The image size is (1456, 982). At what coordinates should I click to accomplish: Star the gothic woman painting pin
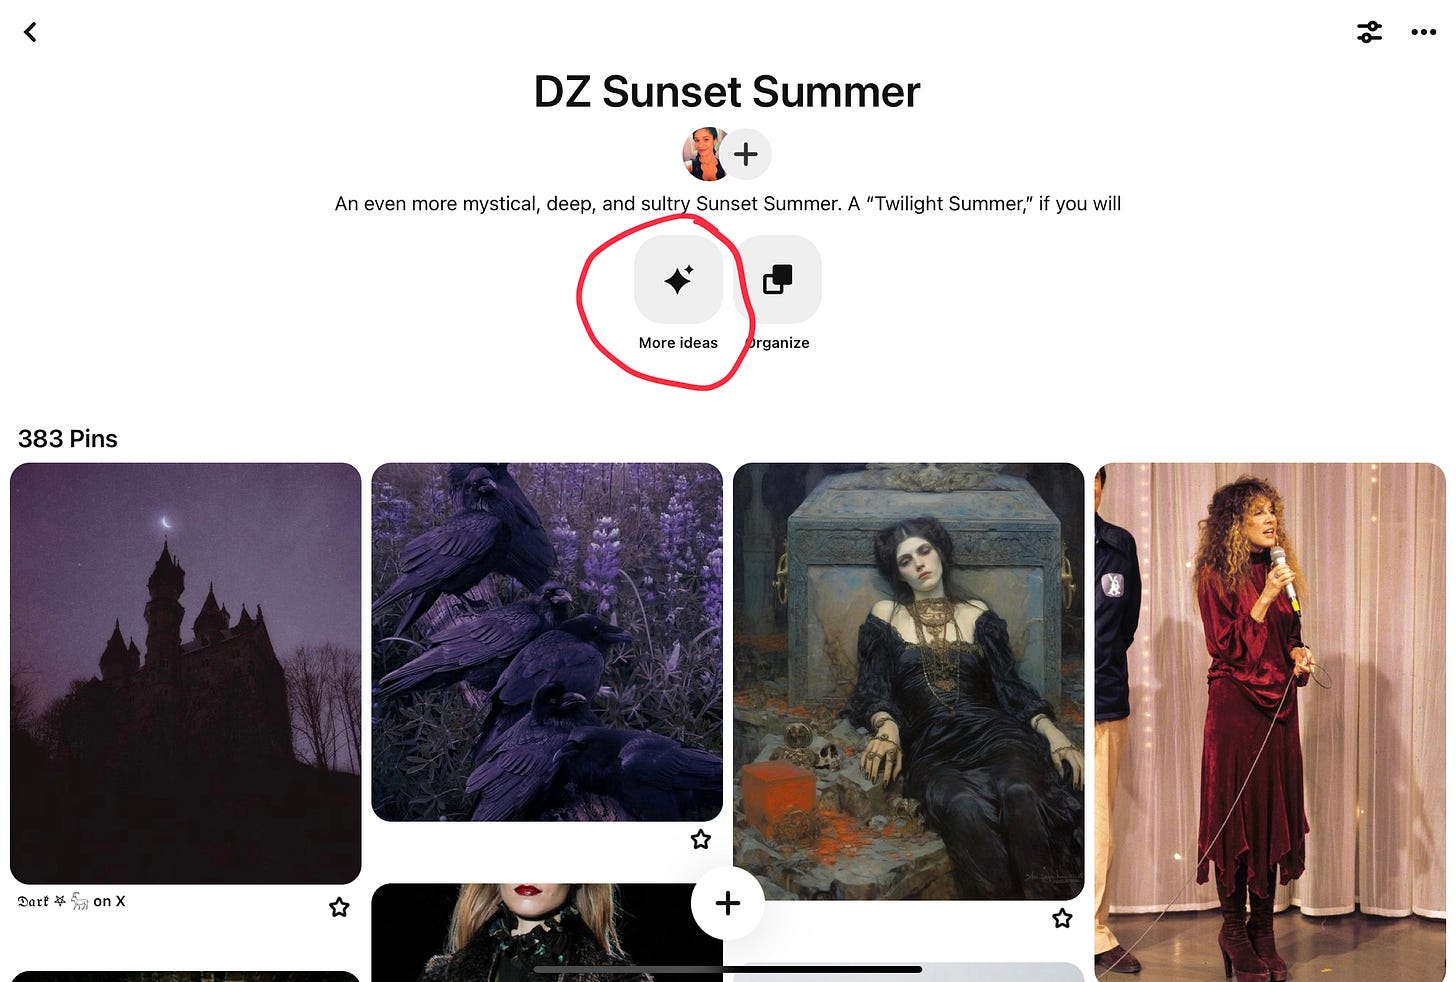[1062, 918]
